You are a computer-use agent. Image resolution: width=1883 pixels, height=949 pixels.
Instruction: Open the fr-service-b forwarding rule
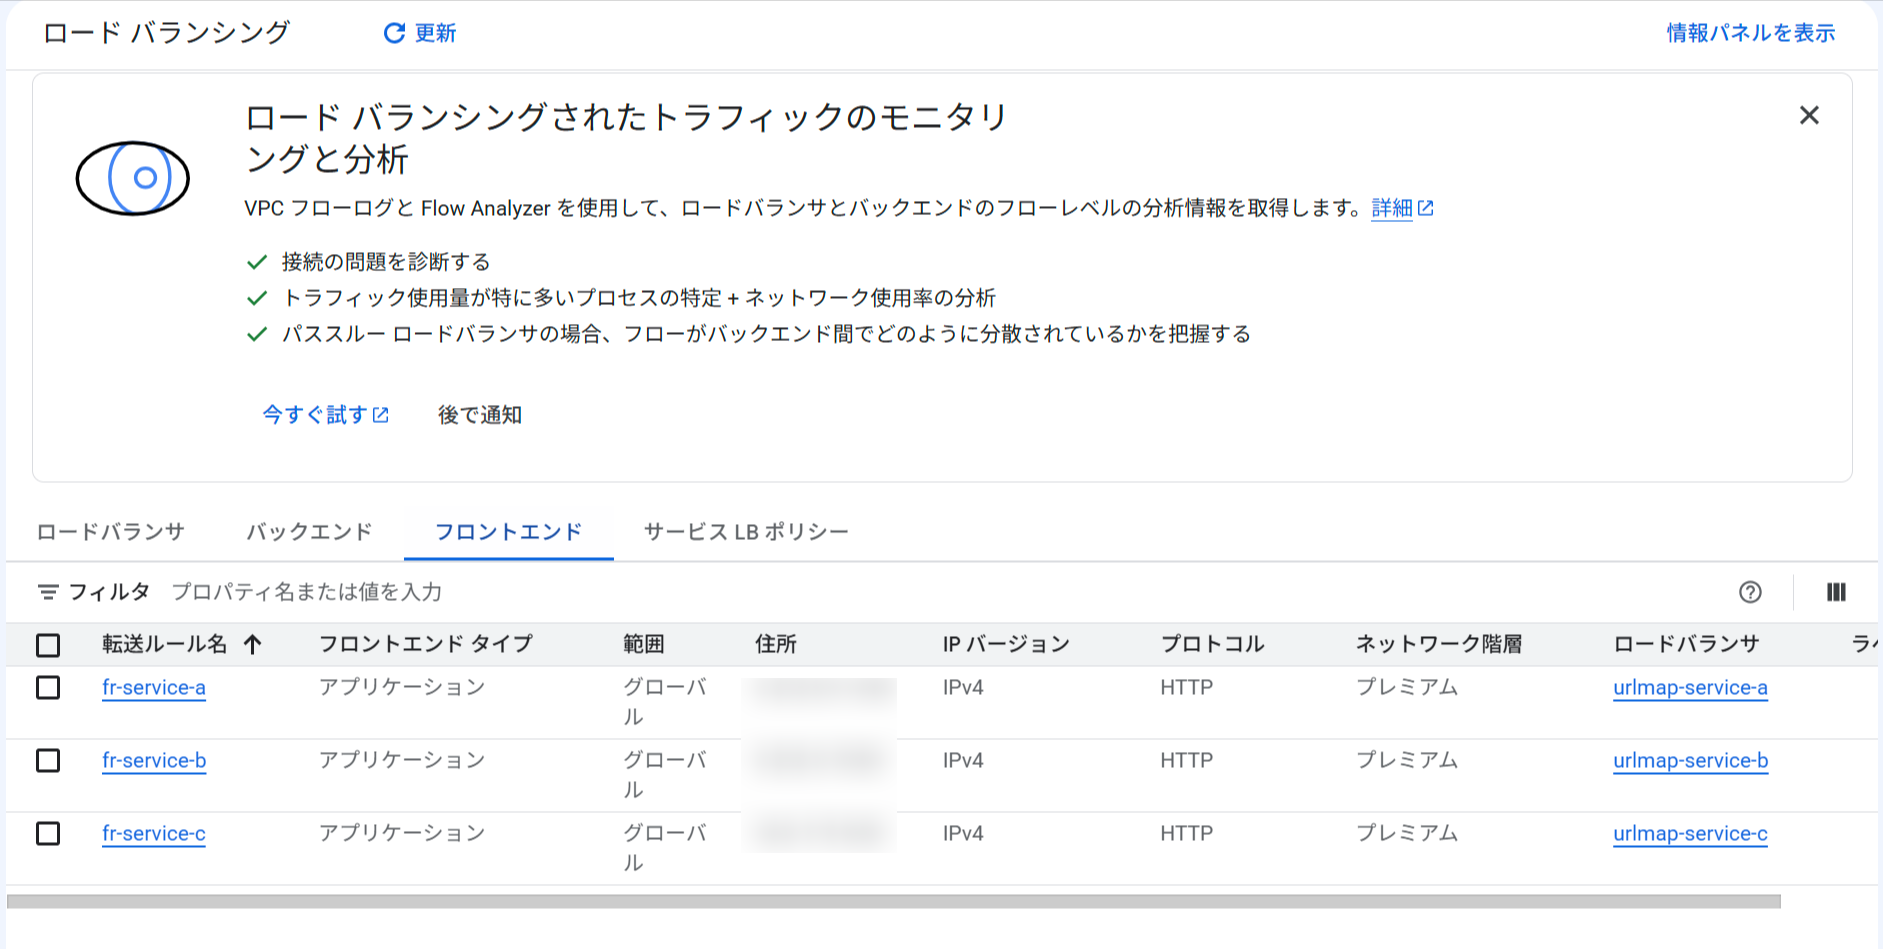tap(154, 760)
